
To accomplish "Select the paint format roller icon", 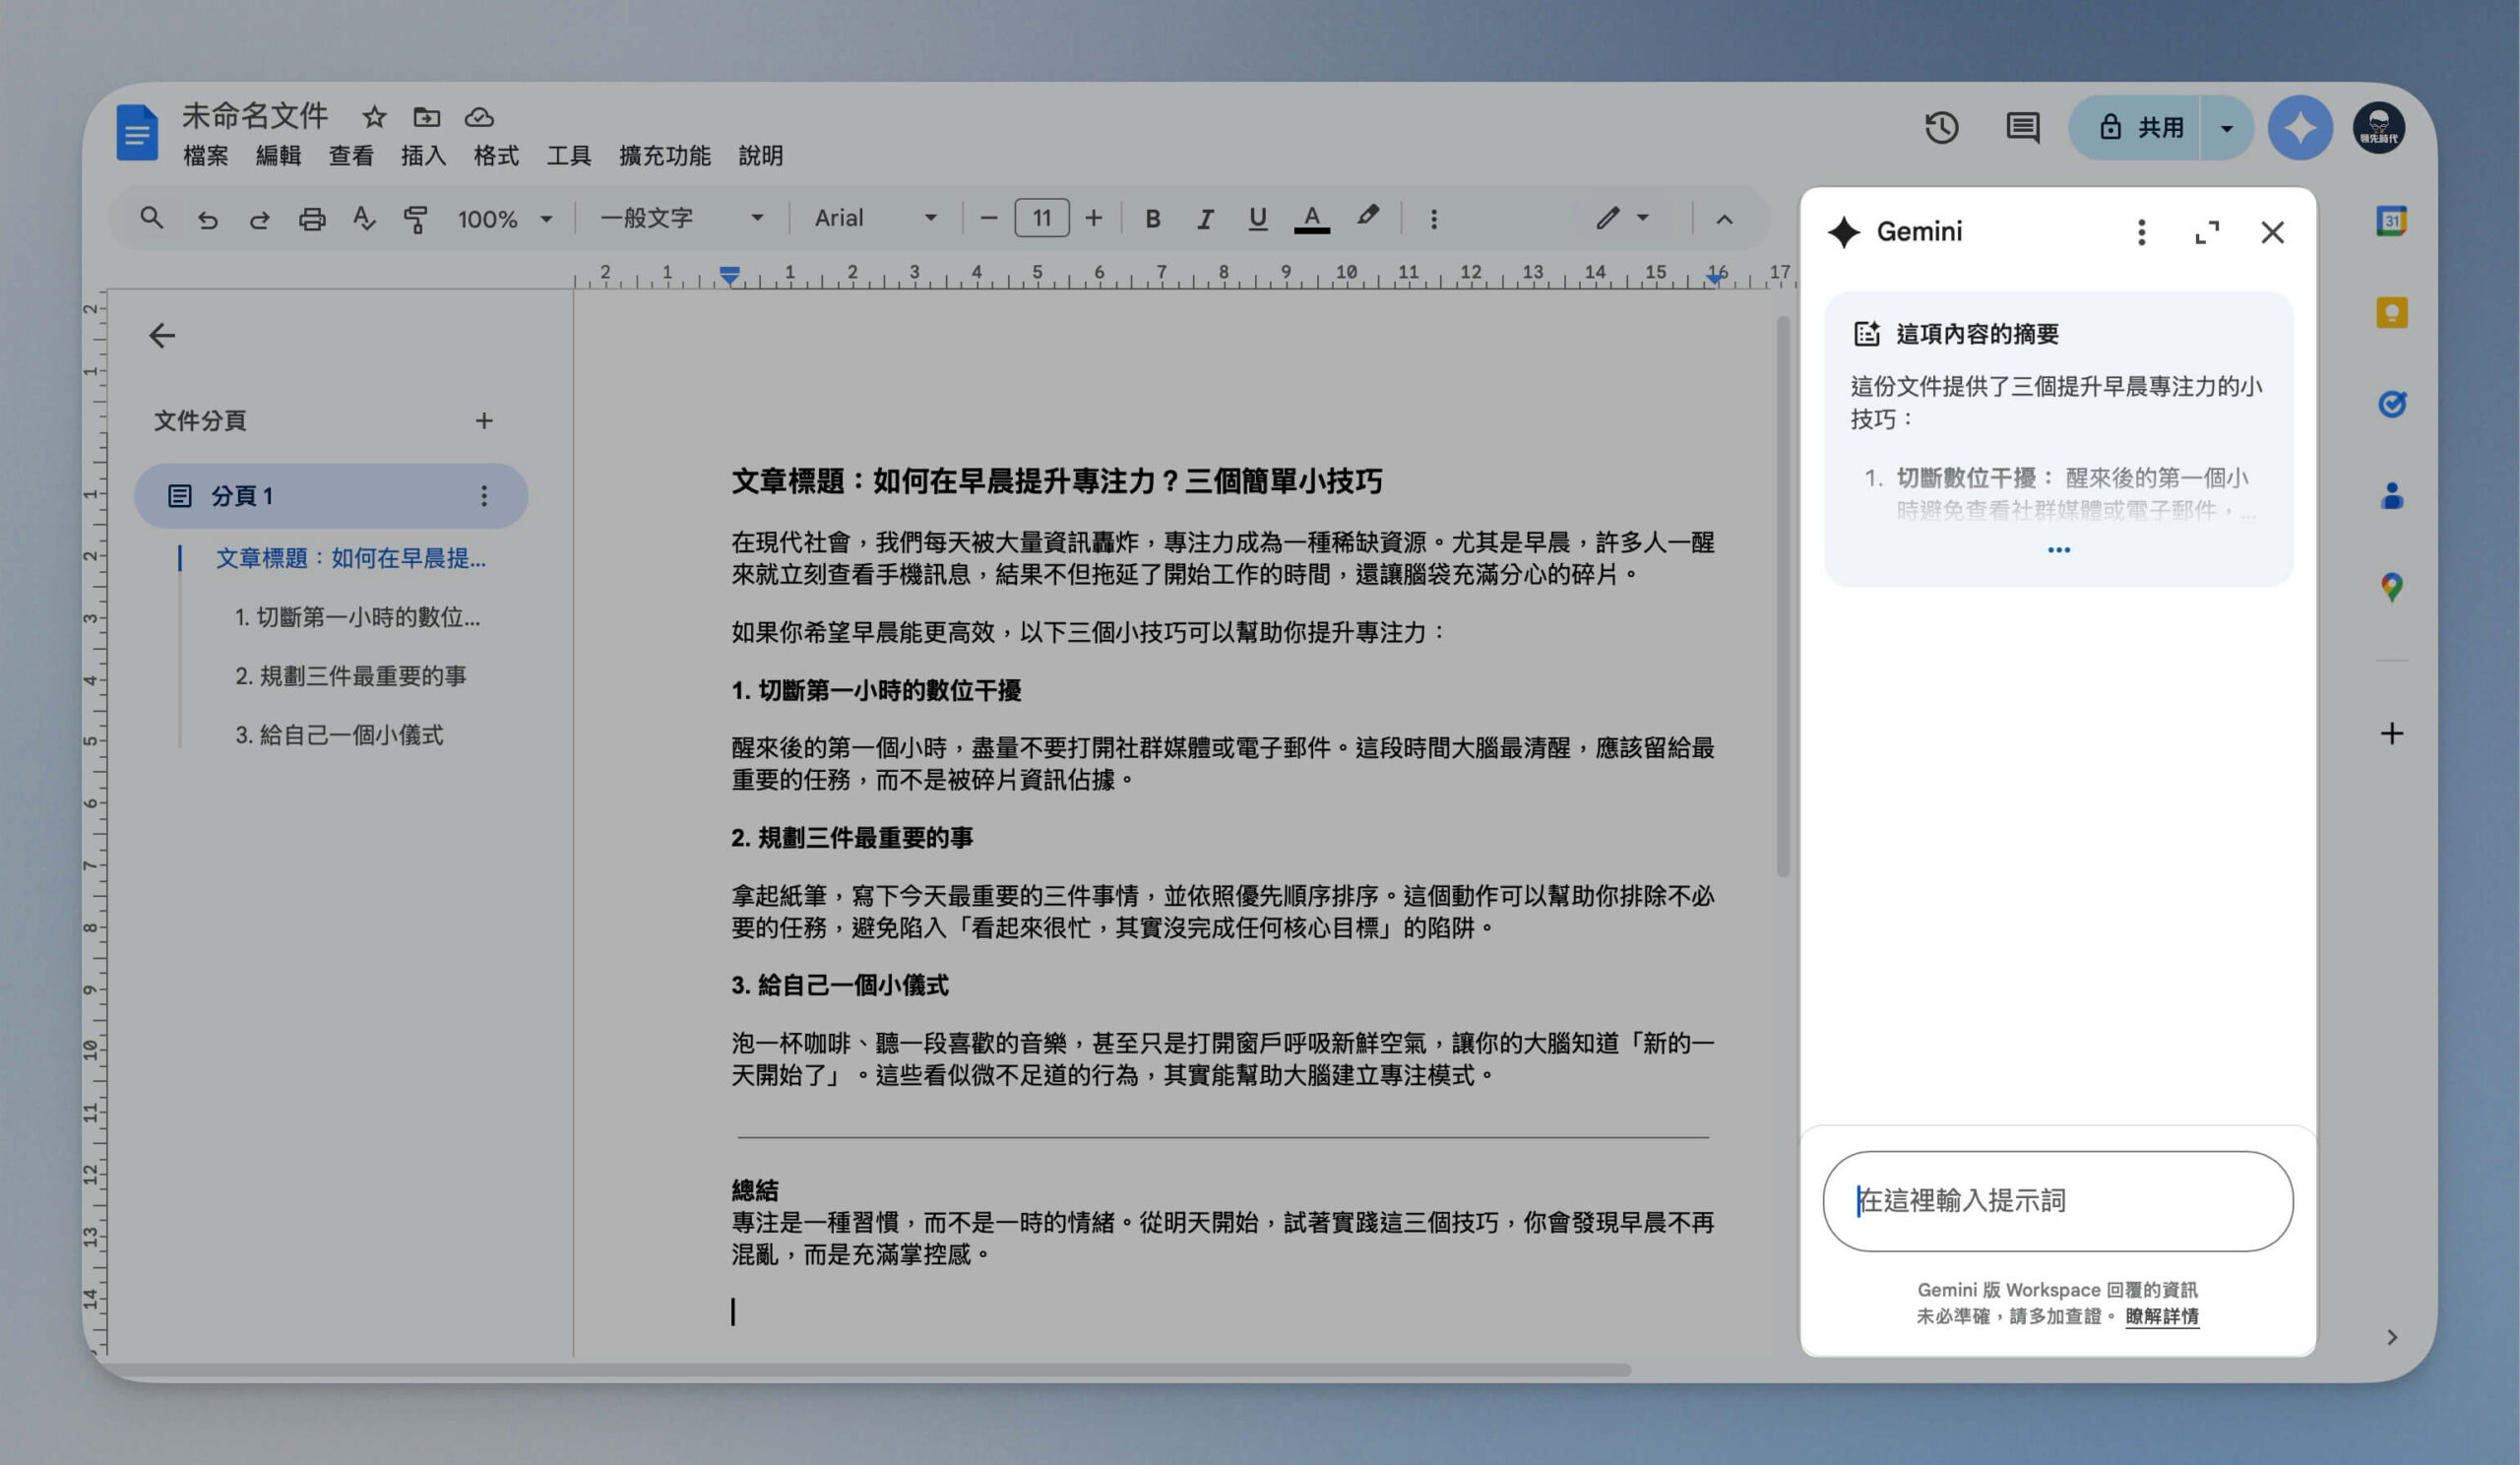I will pyautogui.click(x=415, y=218).
